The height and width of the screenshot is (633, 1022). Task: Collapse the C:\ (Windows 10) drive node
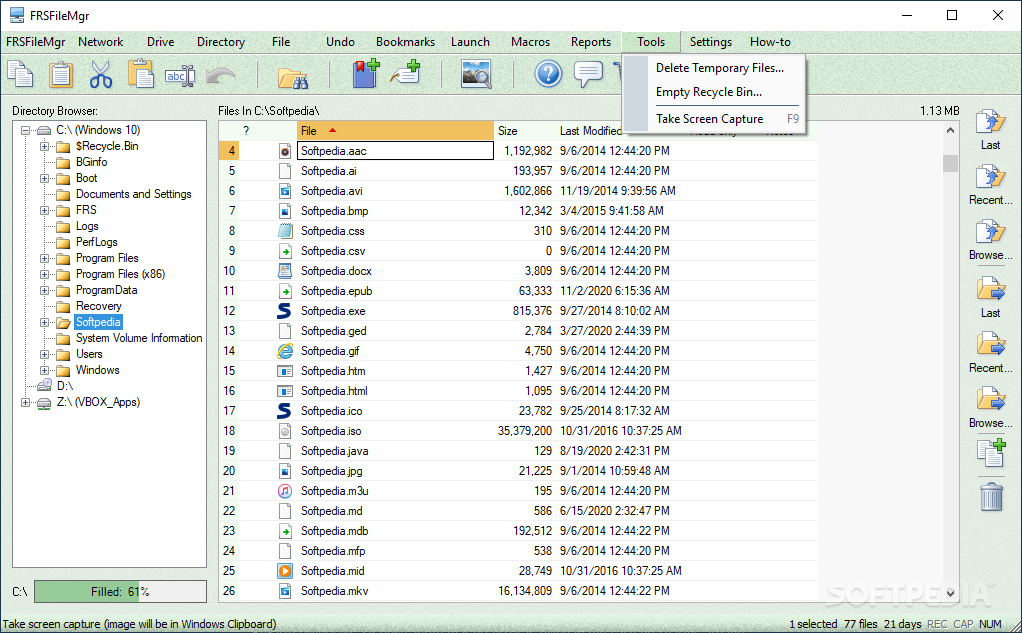(x=25, y=130)
